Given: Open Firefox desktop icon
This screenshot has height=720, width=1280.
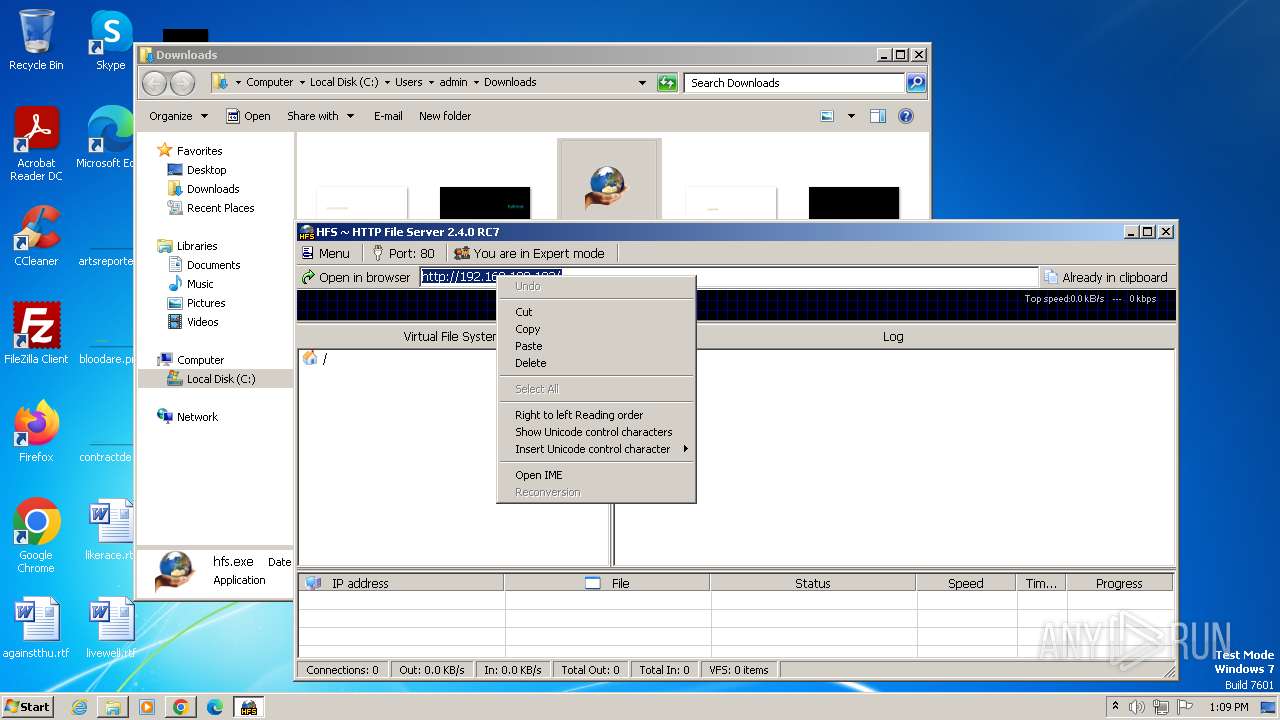Looking at the screenshot, I should [36, 432].
